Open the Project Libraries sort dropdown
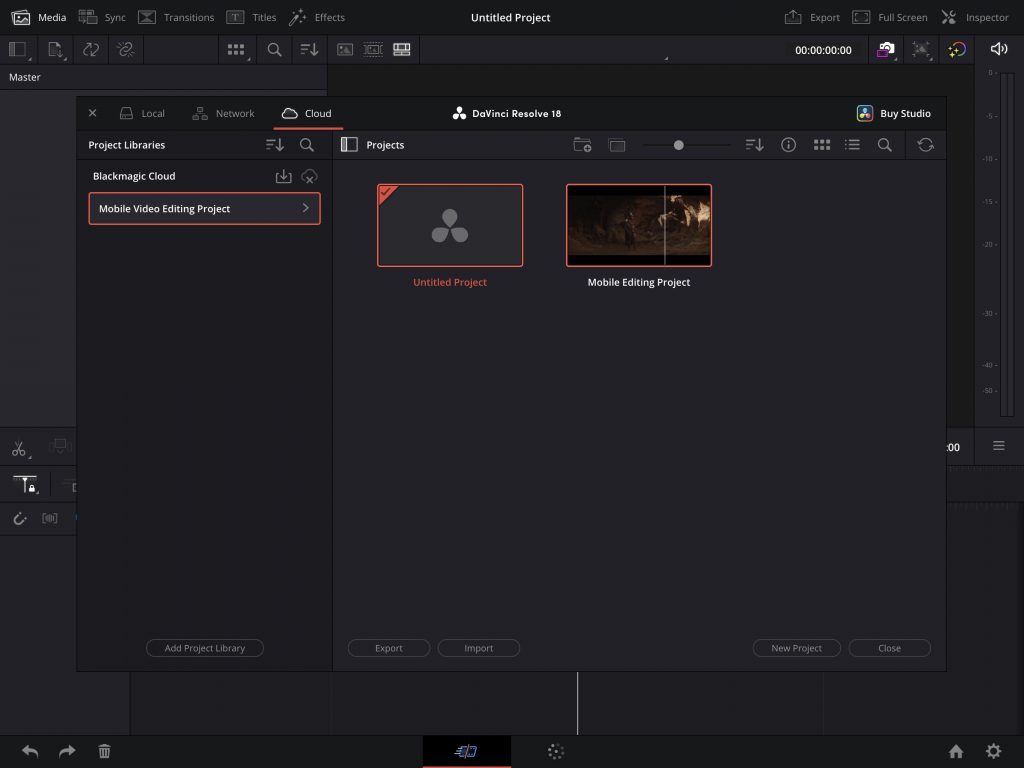The width and height of the screenshot is (1024, 768). [274, 145]
